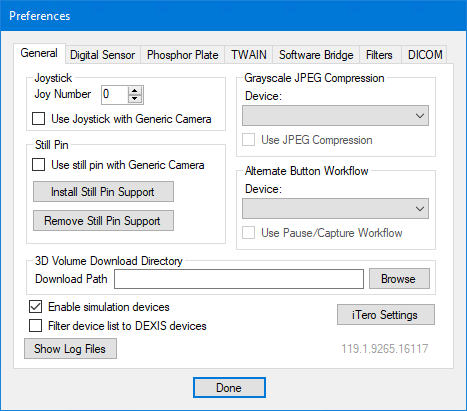The image size is (467, 411).
Task: Switch to the DICOM tab
Action: [x=425, y=55]
